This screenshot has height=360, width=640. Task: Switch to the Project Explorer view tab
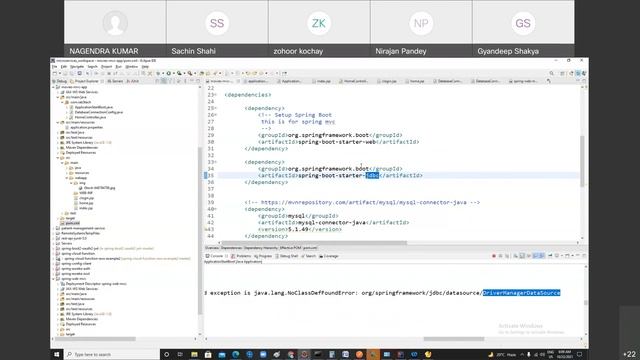(x=84, y=81)
